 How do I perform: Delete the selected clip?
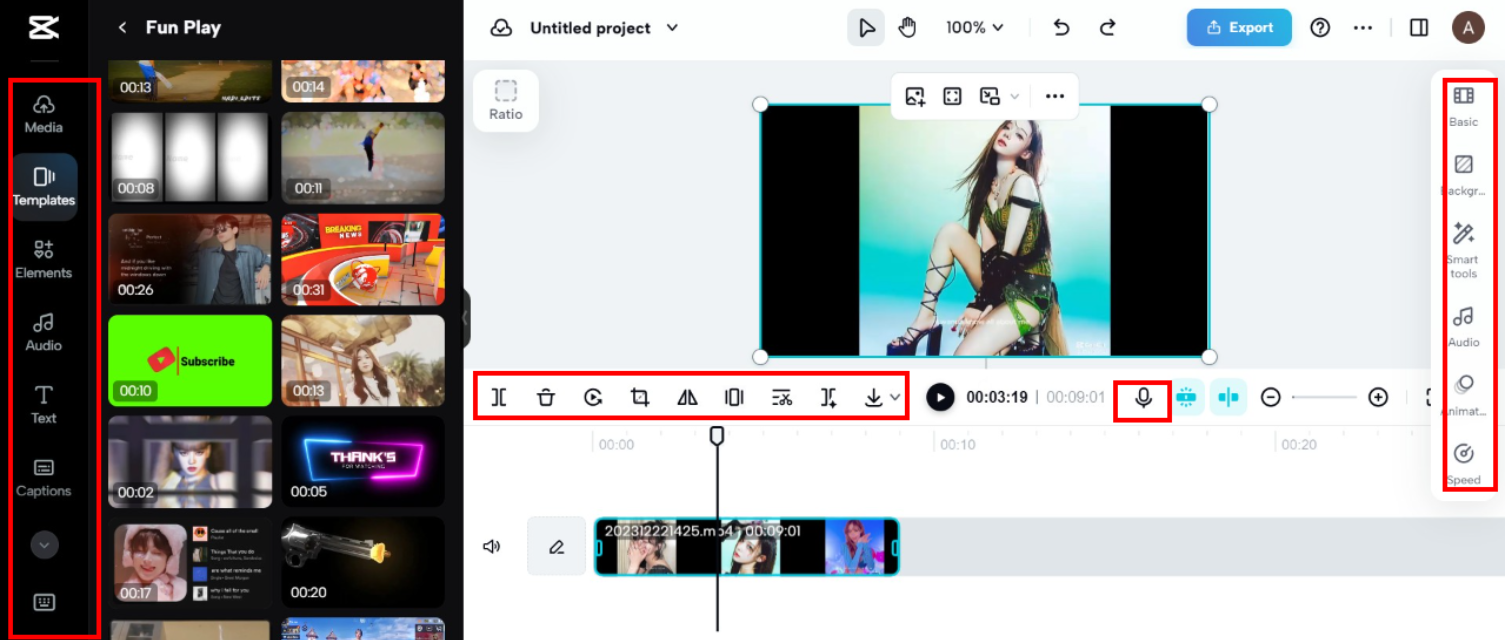(545, 397)
